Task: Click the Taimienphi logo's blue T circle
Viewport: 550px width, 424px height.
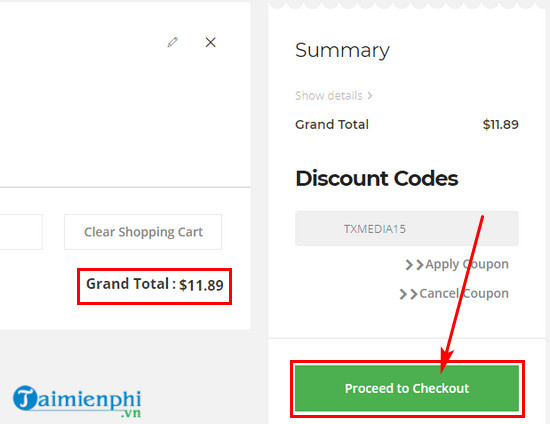Action: [25, 398]
